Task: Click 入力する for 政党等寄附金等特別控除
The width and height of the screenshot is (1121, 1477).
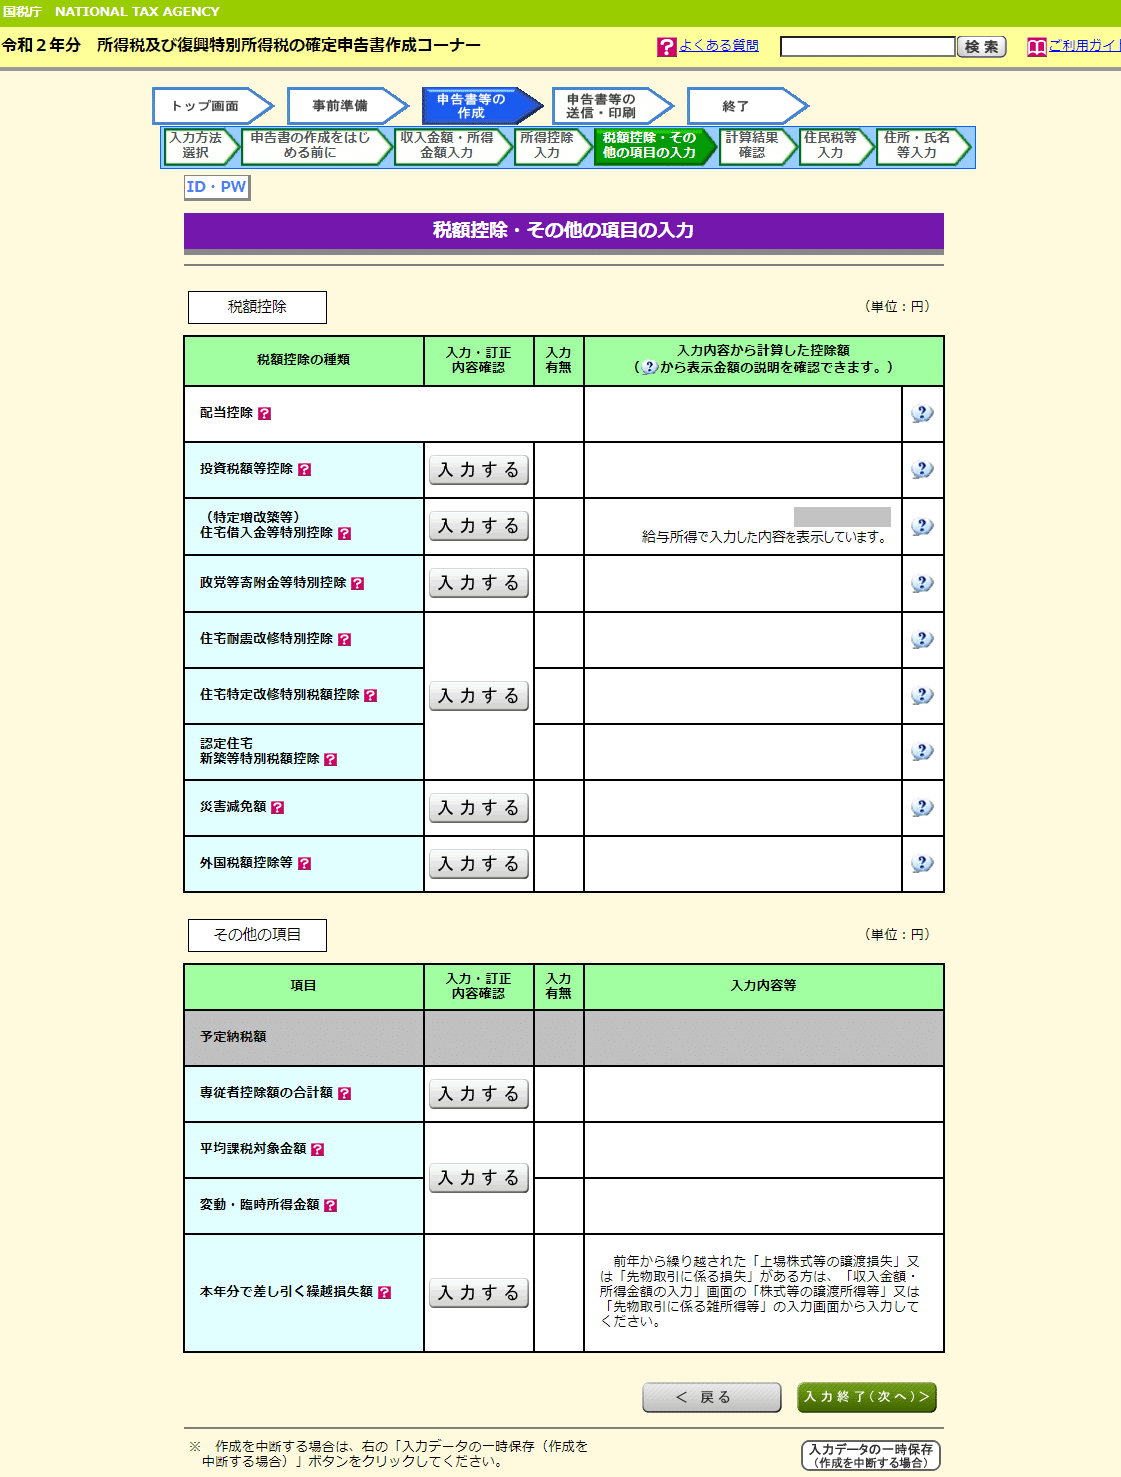Action: point(479,583)
